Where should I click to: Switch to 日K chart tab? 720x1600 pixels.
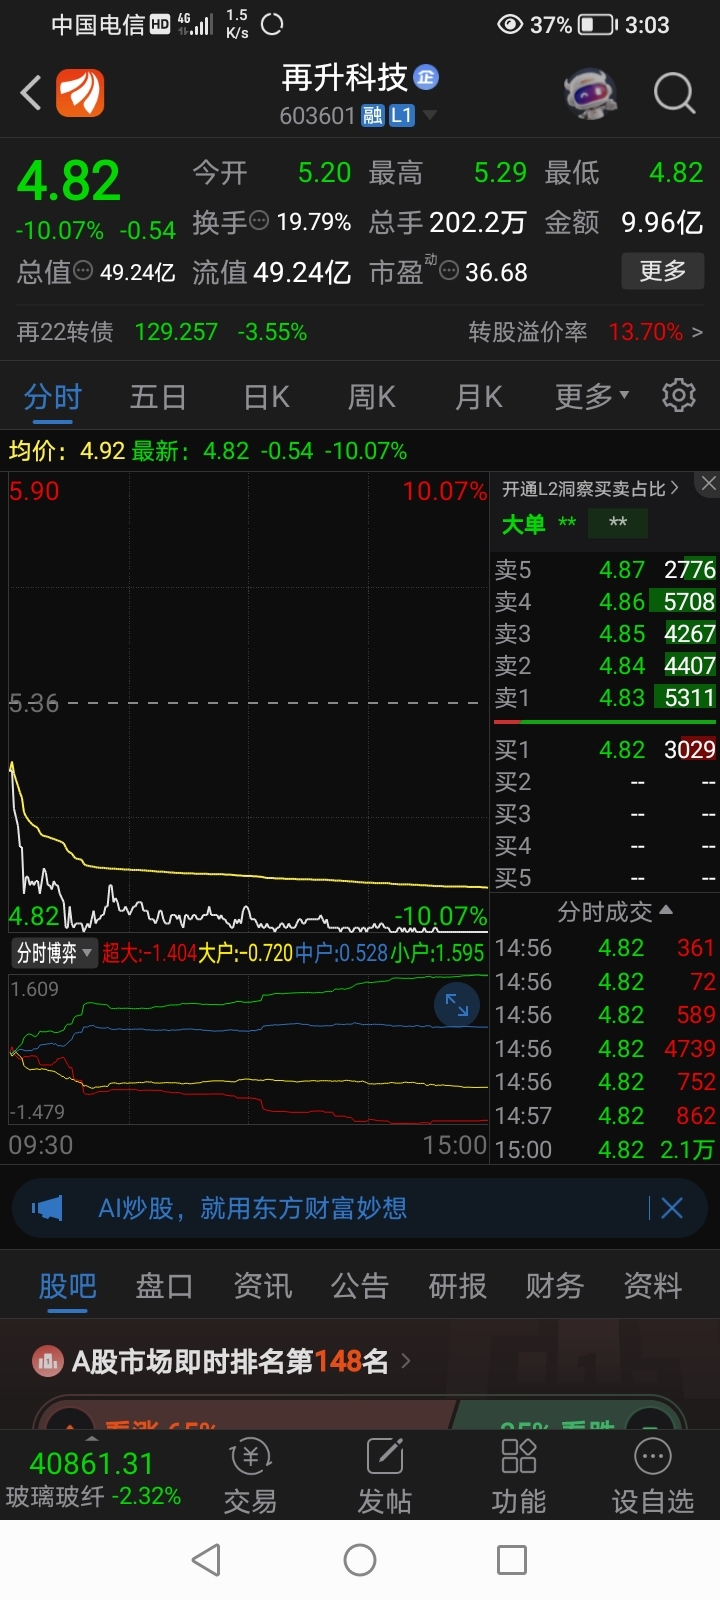[266, 397]
